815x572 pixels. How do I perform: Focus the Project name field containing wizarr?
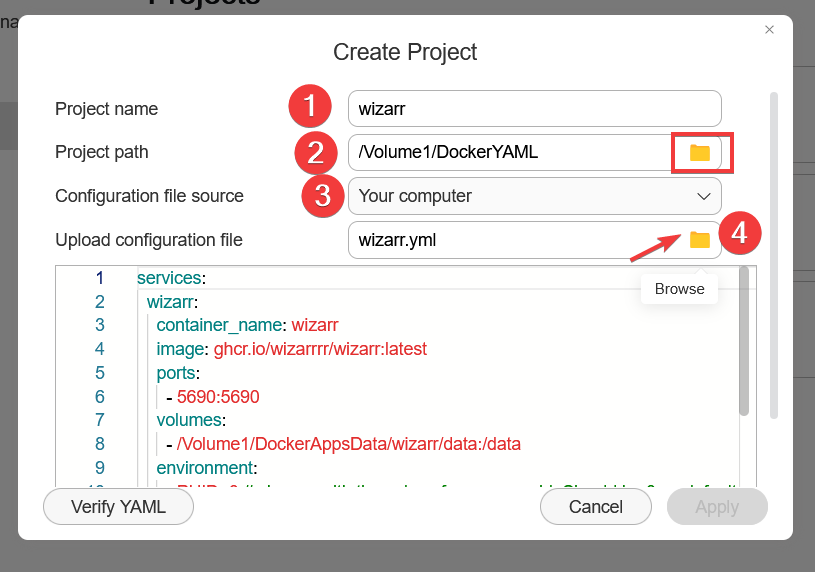534,108
